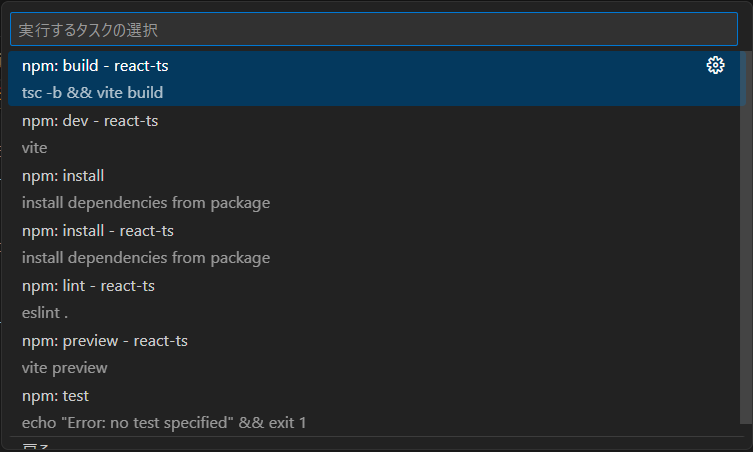Click the partially visible 戻る item at bottom
753x452 pixels.
[36, 446]
